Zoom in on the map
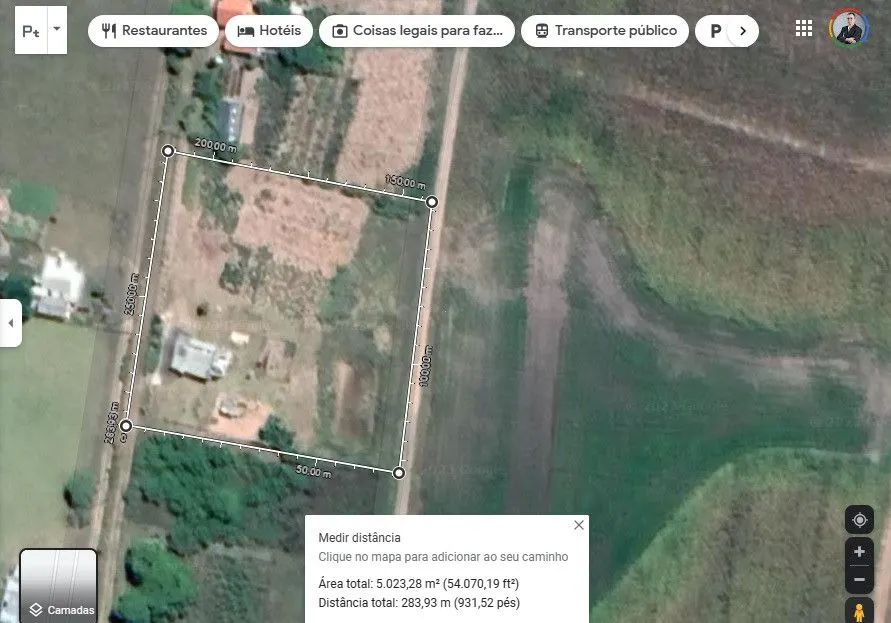Image resolution: width=891 pixels, height=623 pixels. 859,551
